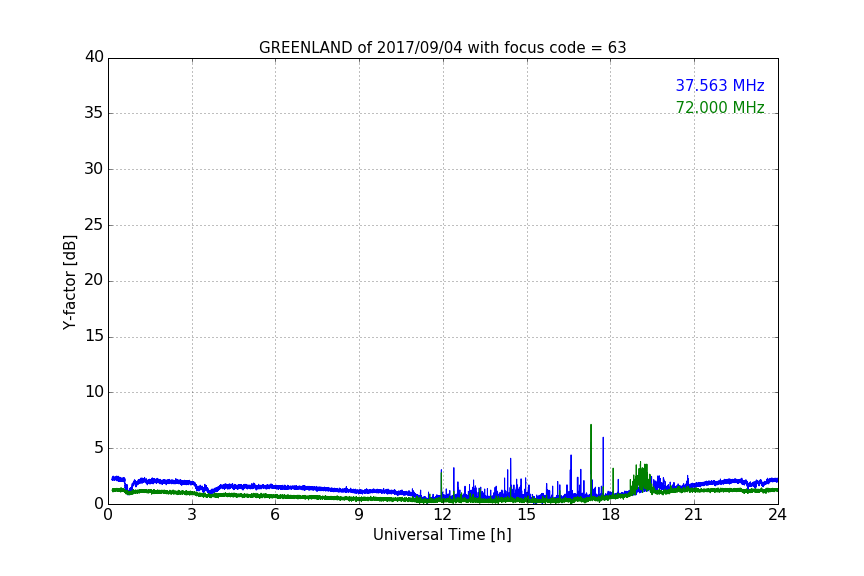Click the 'Y-factor [dB]' axis label
Viewport: 864px width, 576px height.
pyautogui.click(x=69, y=282)
